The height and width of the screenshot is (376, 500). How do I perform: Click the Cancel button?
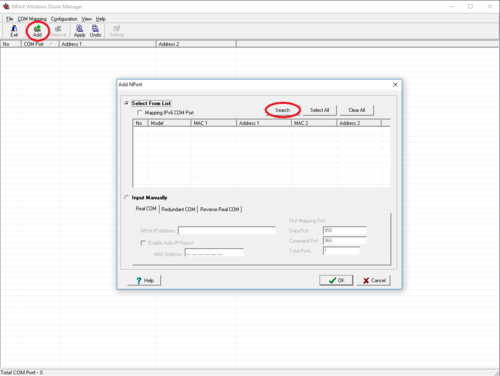[374, 280]
